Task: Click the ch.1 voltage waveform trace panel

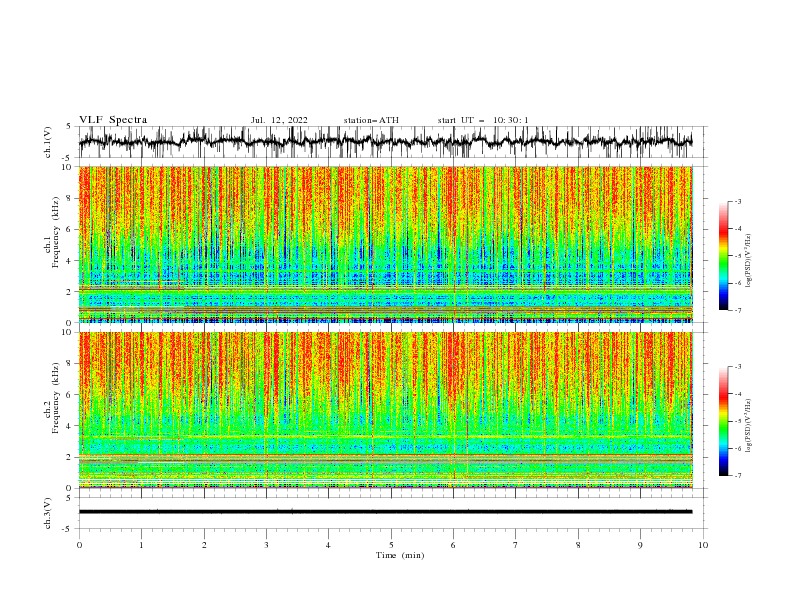Action: point(392,142)
